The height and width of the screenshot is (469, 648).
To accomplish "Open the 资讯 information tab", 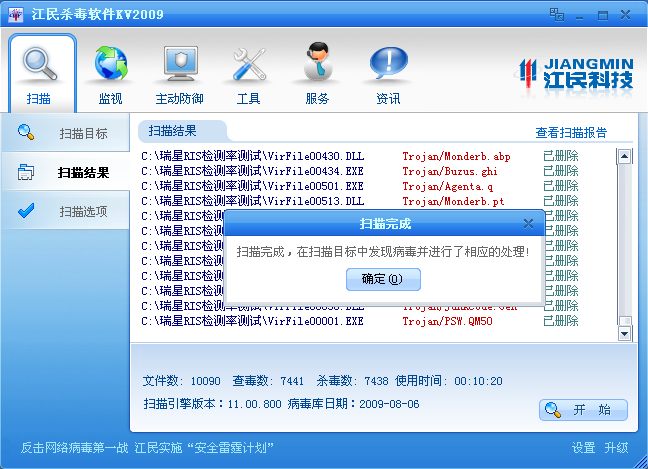I will click(x=388, y=74).
